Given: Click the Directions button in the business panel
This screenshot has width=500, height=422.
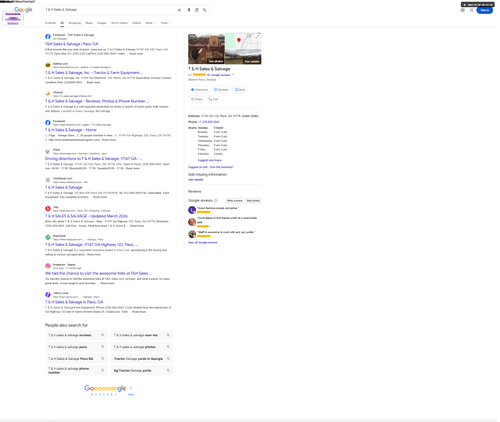Looking at the screenshot, I should [x=199, y=90].
